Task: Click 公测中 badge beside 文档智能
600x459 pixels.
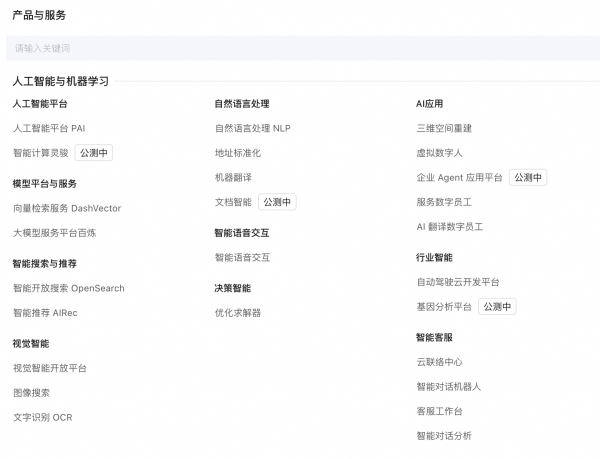Action: pyautogui.click(x=277, y=202)
